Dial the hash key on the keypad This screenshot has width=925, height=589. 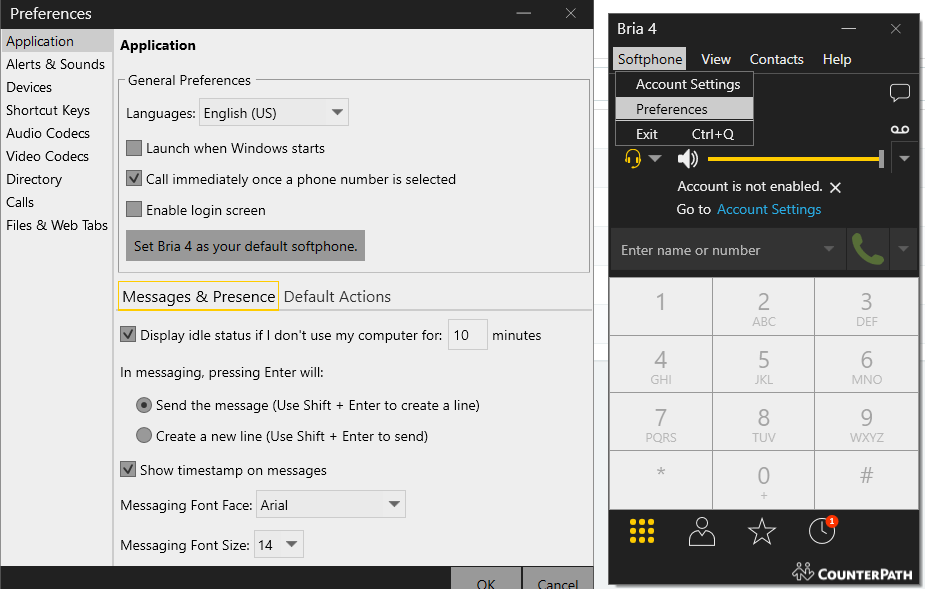click(867, 480)
